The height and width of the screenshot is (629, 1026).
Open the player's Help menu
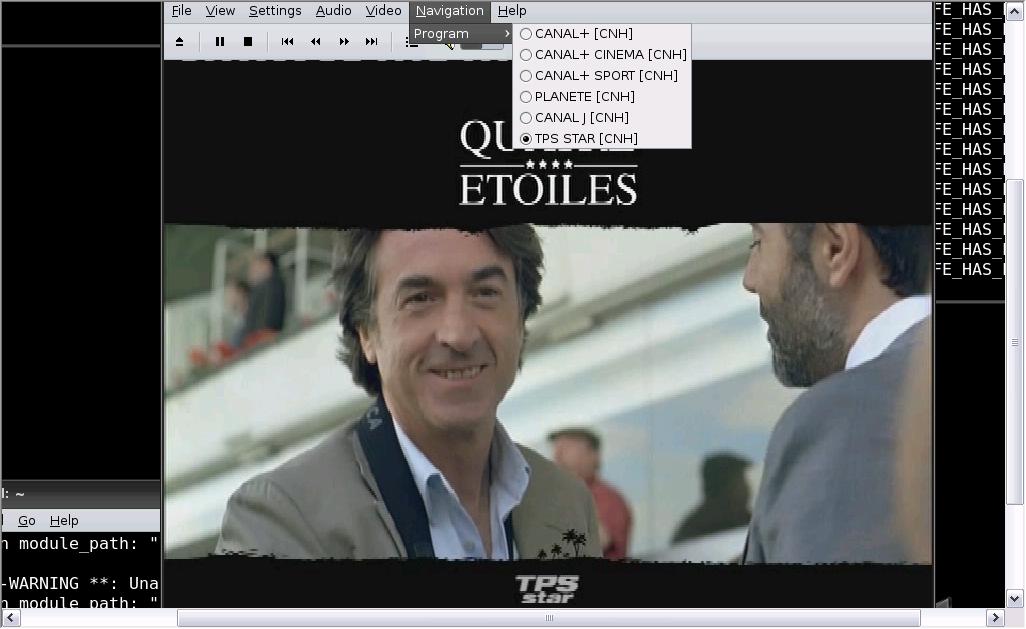point(512,10)
